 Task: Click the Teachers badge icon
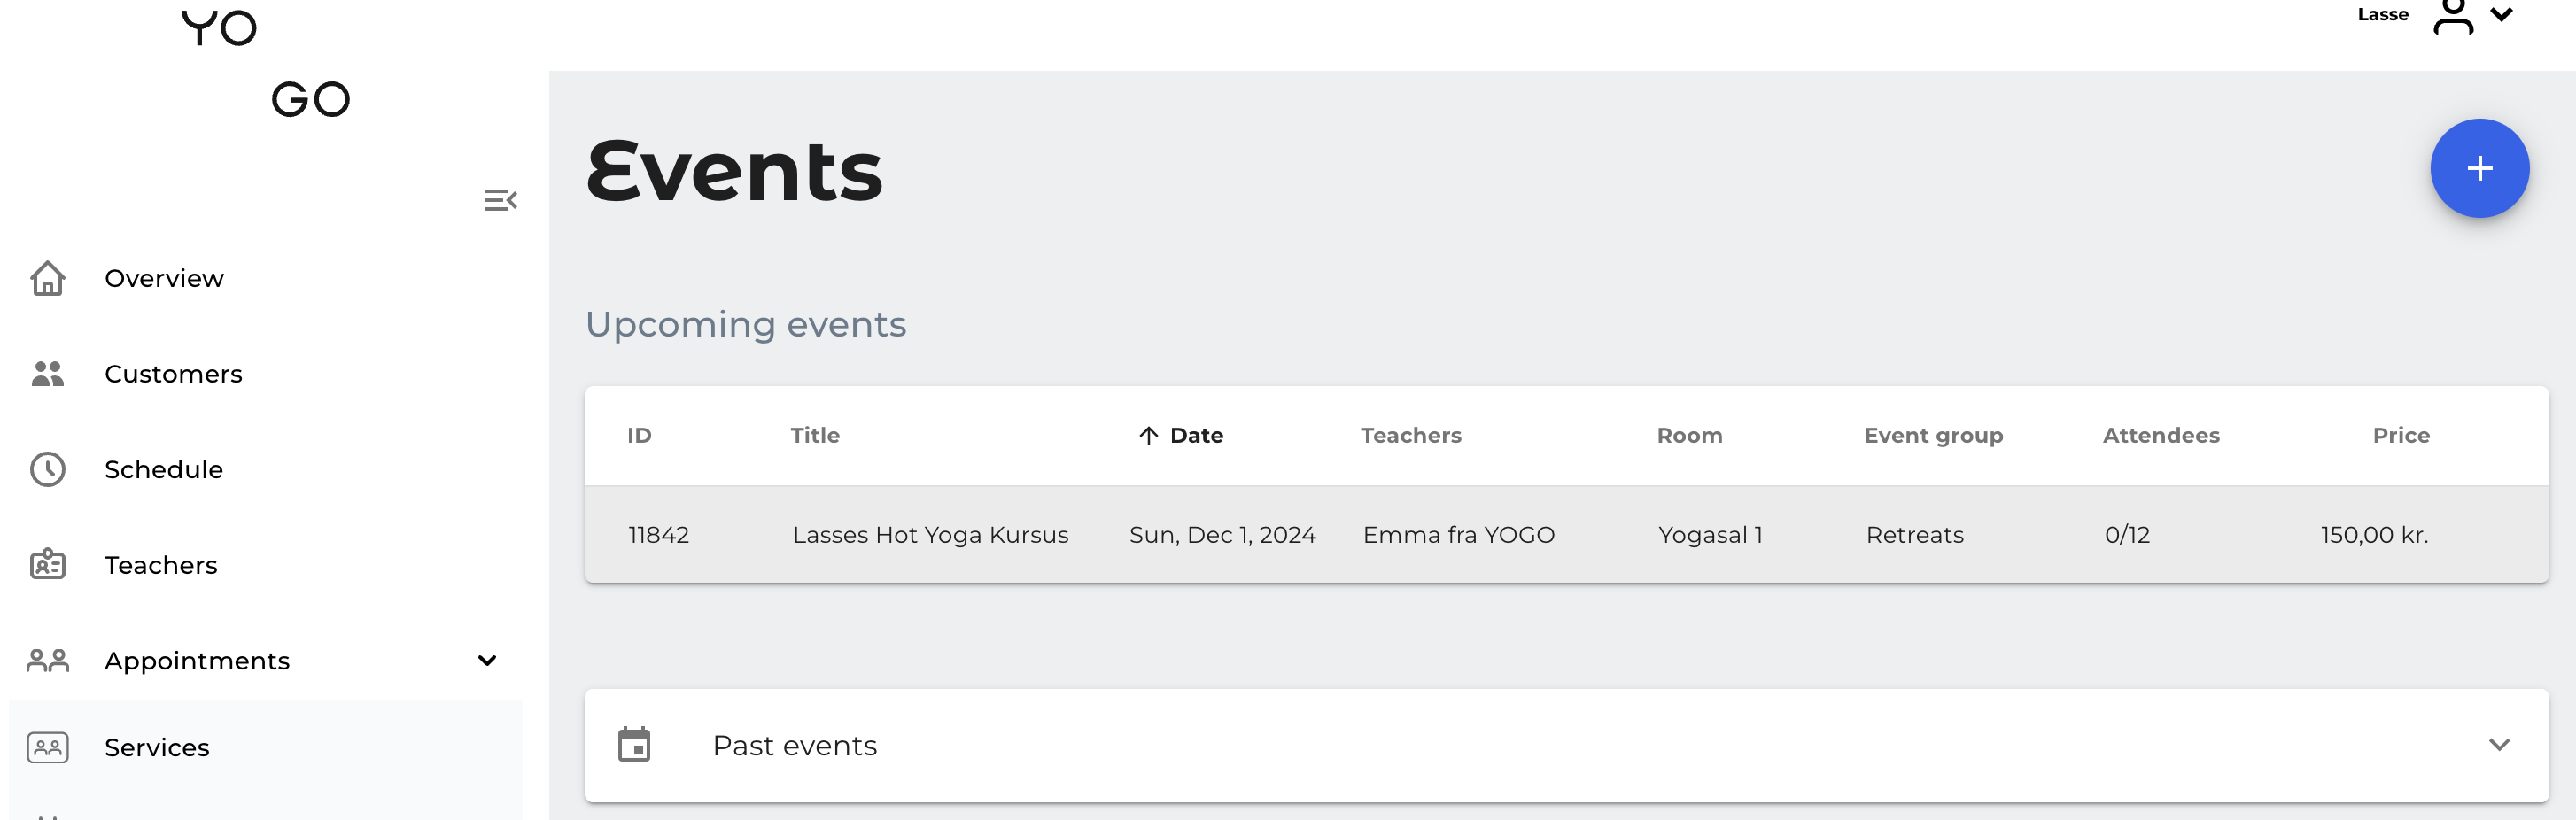click(47, 565)
